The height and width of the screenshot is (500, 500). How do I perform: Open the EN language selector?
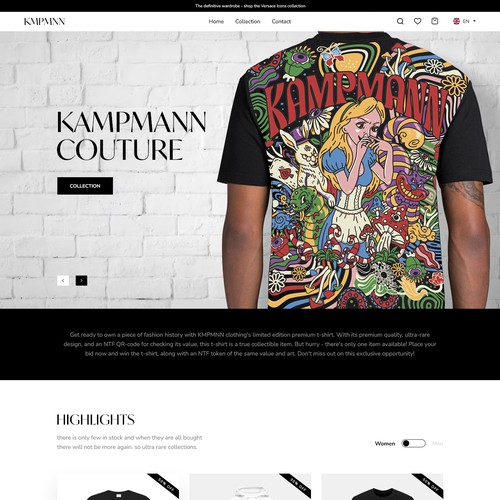click(x=466, y=21)
